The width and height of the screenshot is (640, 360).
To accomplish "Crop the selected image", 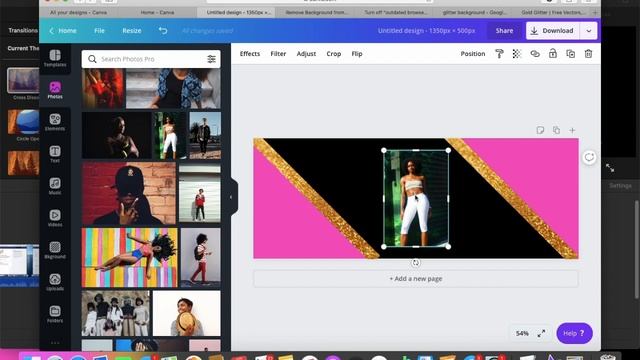I will click(333, 54).
